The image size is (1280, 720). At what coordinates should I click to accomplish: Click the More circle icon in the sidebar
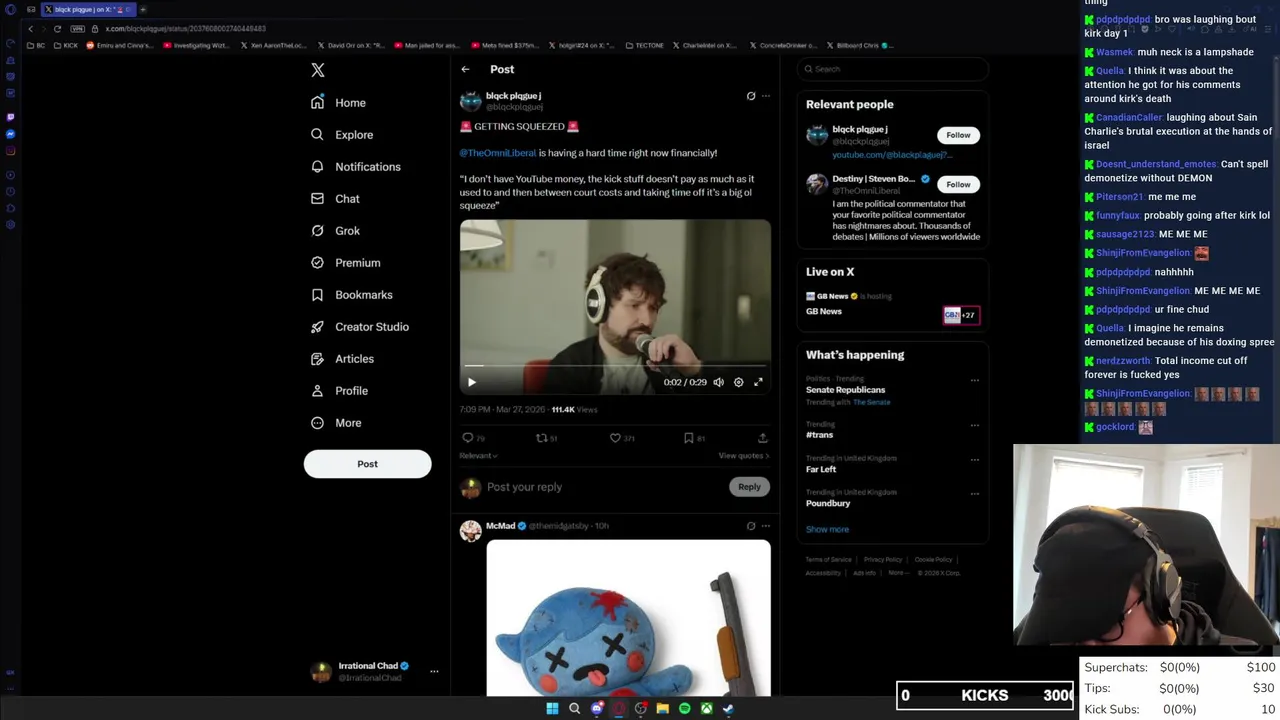tap(317, 423)
